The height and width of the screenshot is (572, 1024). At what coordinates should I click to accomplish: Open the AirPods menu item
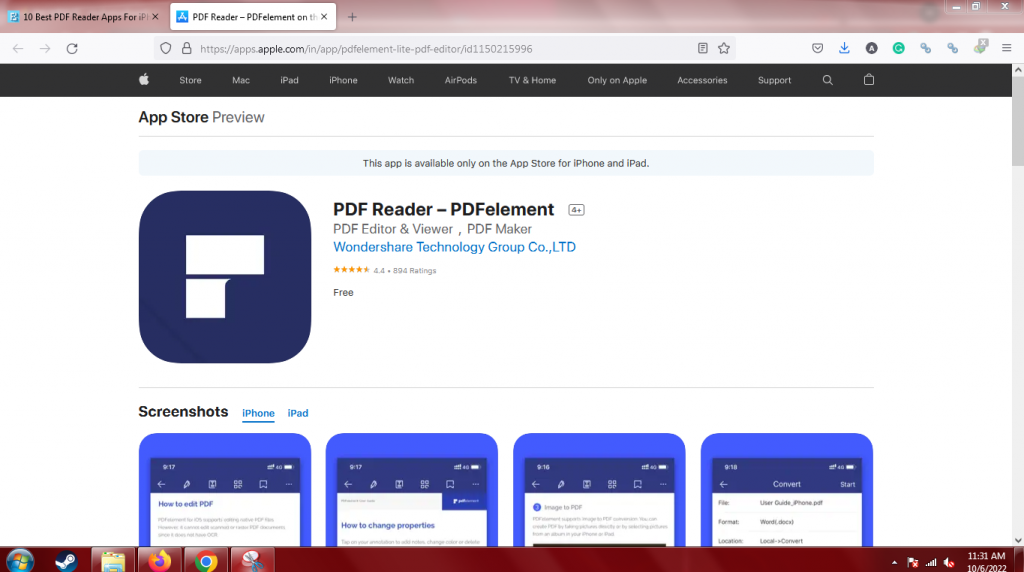[461, 80]
